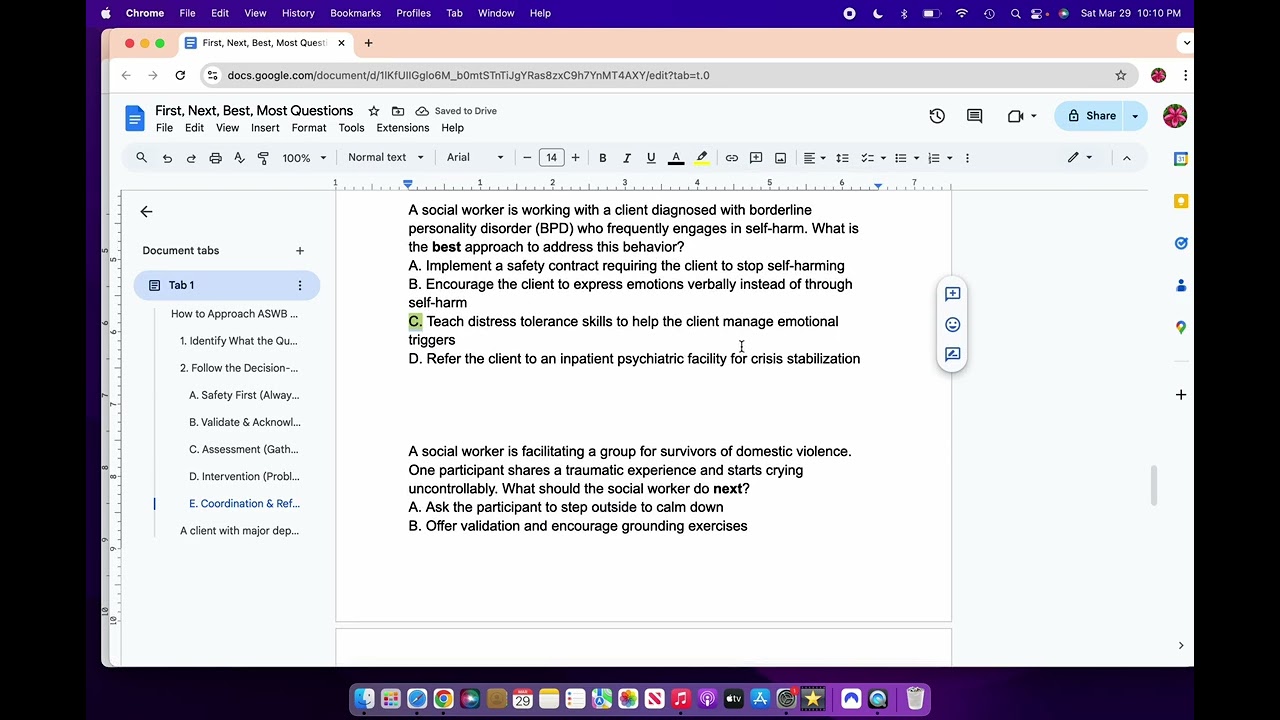Click the font size field
1280x720 pixels.
[x=551, y=158]
